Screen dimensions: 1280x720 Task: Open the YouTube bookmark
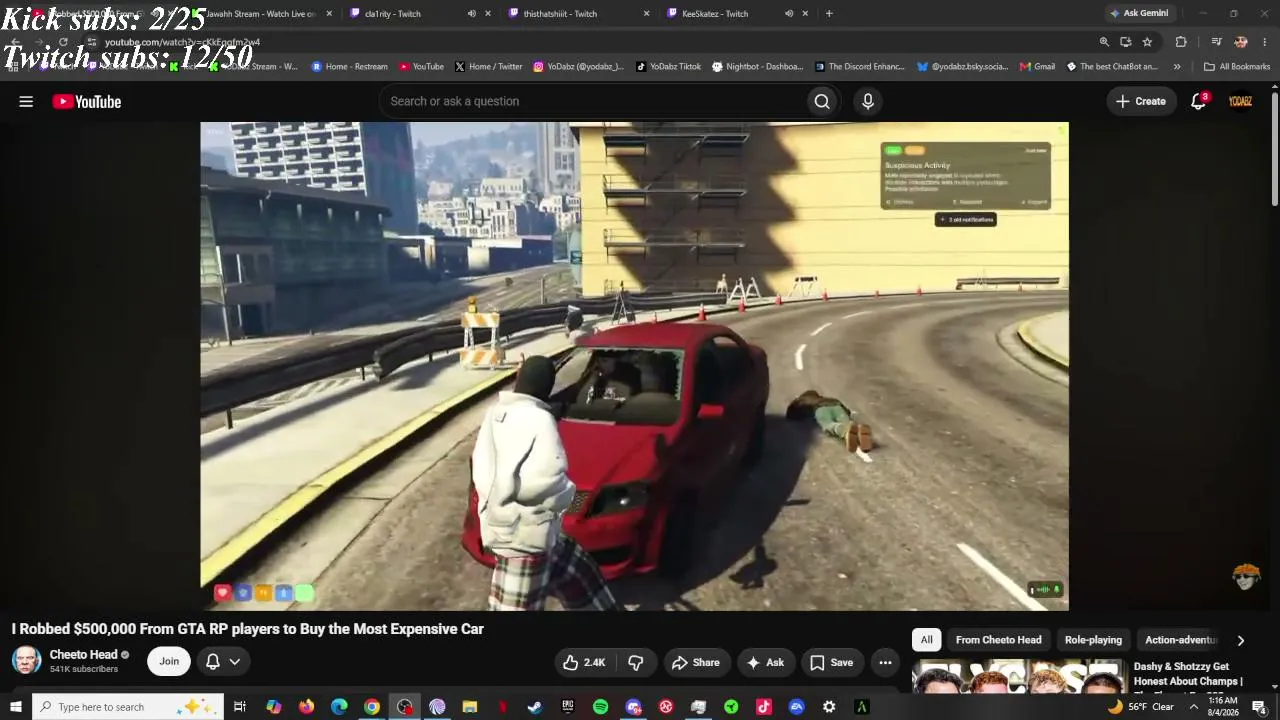coord(421,67)
